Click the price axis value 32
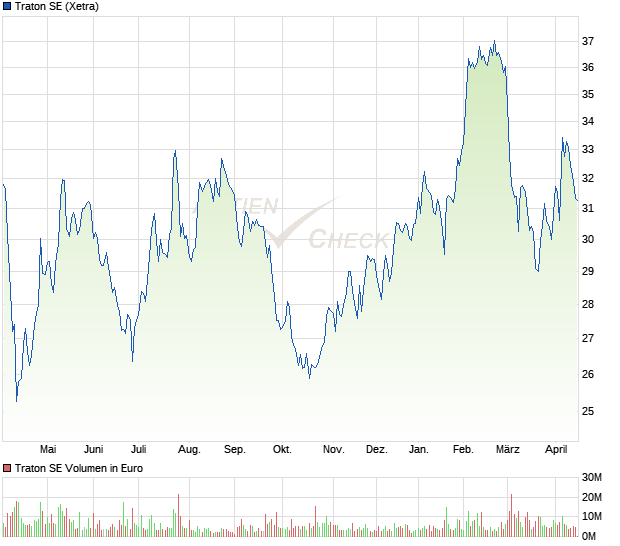 click(588, 178)
